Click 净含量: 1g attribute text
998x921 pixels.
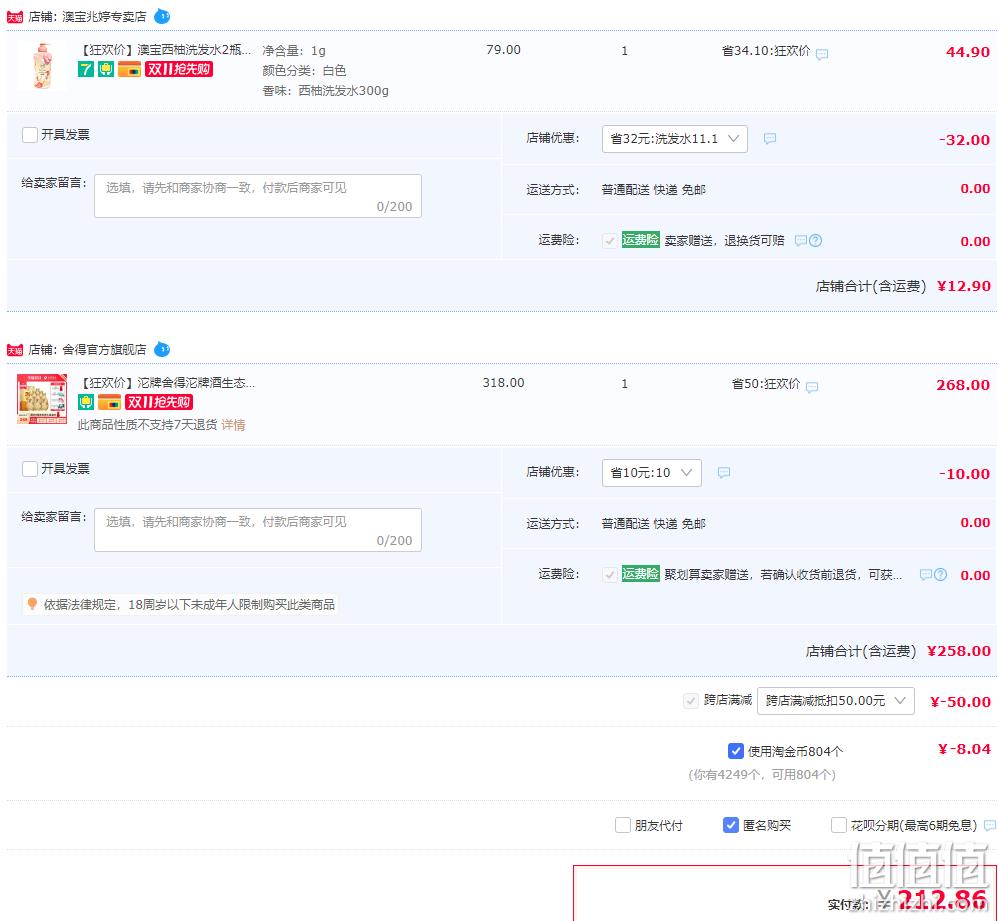point(294,51)
